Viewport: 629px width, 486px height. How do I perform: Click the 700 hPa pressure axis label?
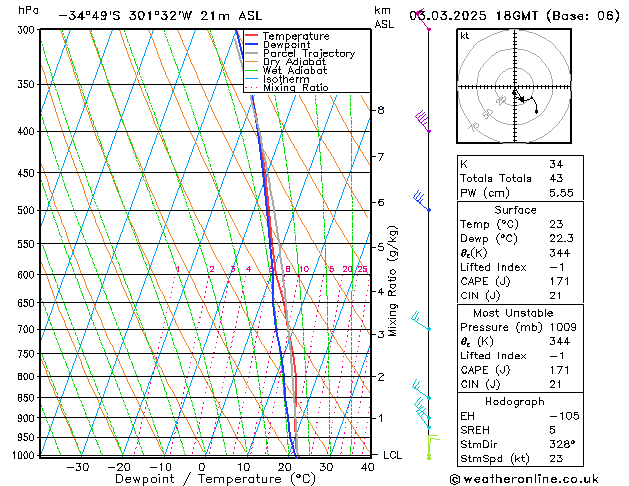point(28,330)
